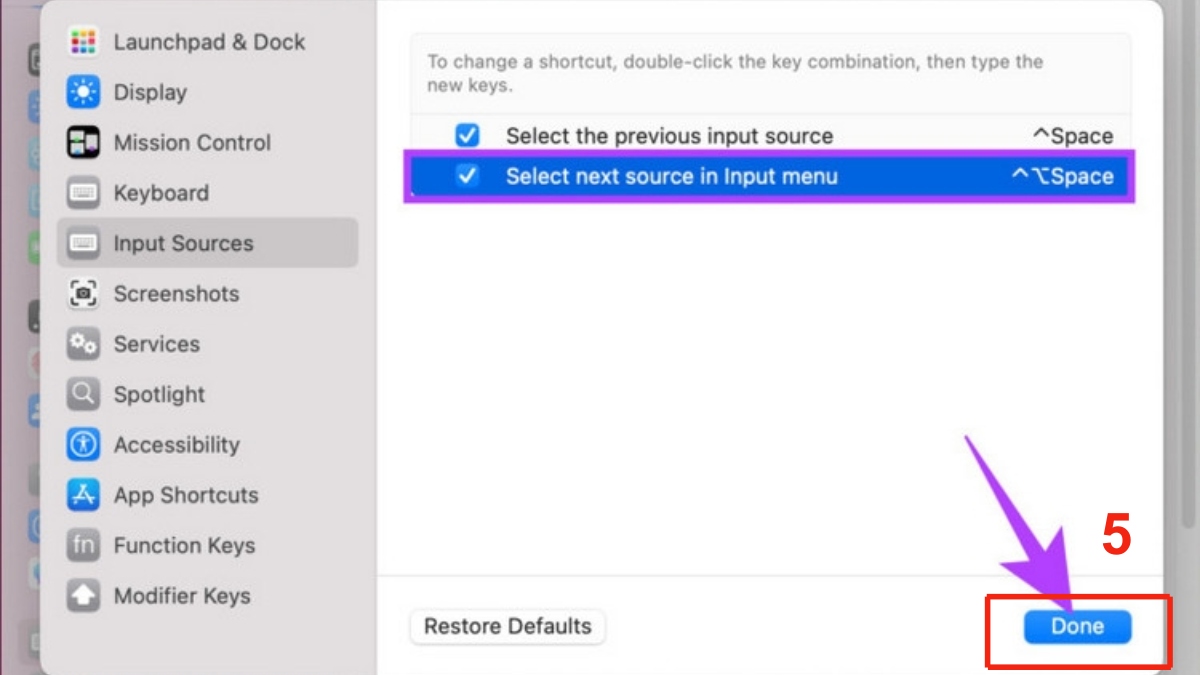Click the Mission Control icon
Image resolution: width=1200 pixels, height=675 pixels.
[83, 142]
